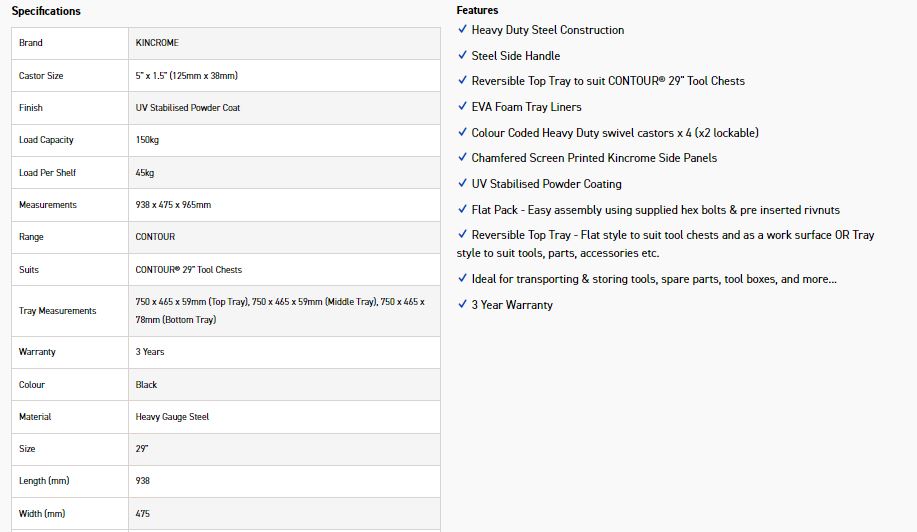Click checkmark beside 3 Year Warranty

point(462,303)
